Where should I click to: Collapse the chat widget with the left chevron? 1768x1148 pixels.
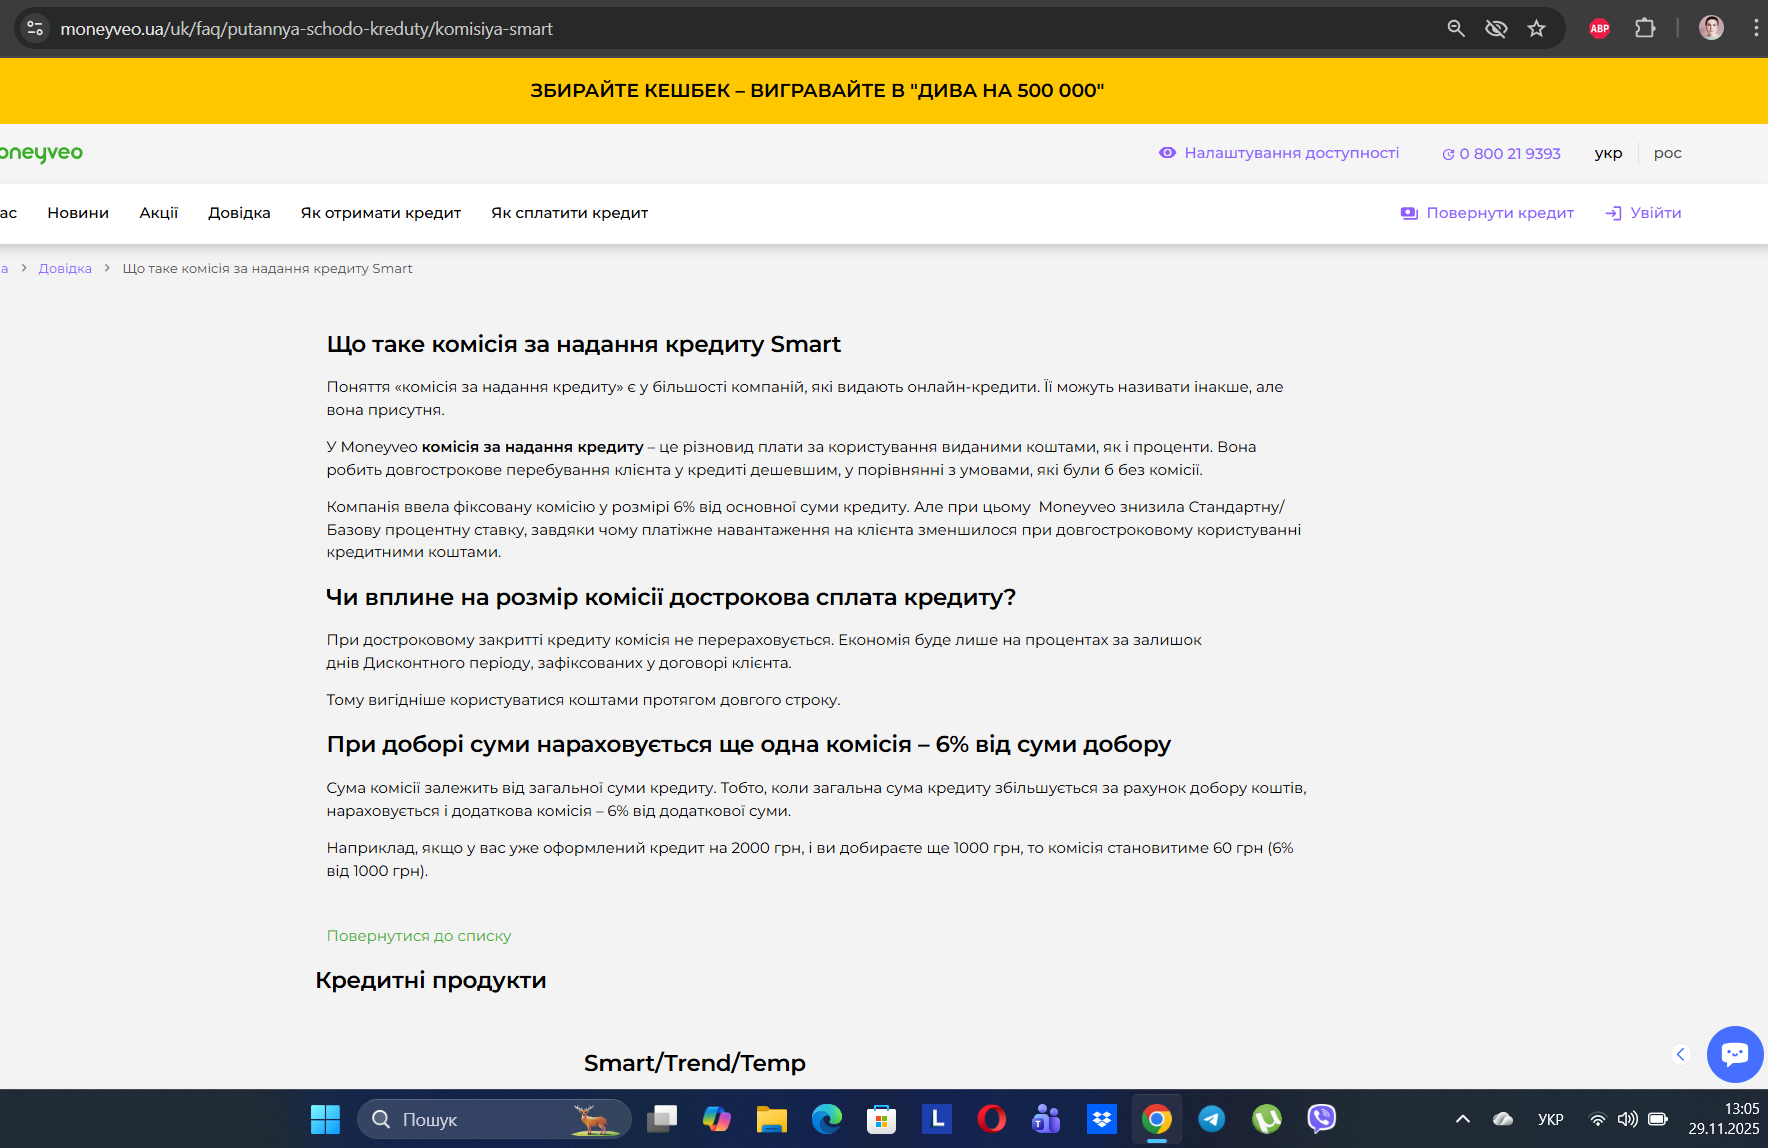[1681, 1054]
